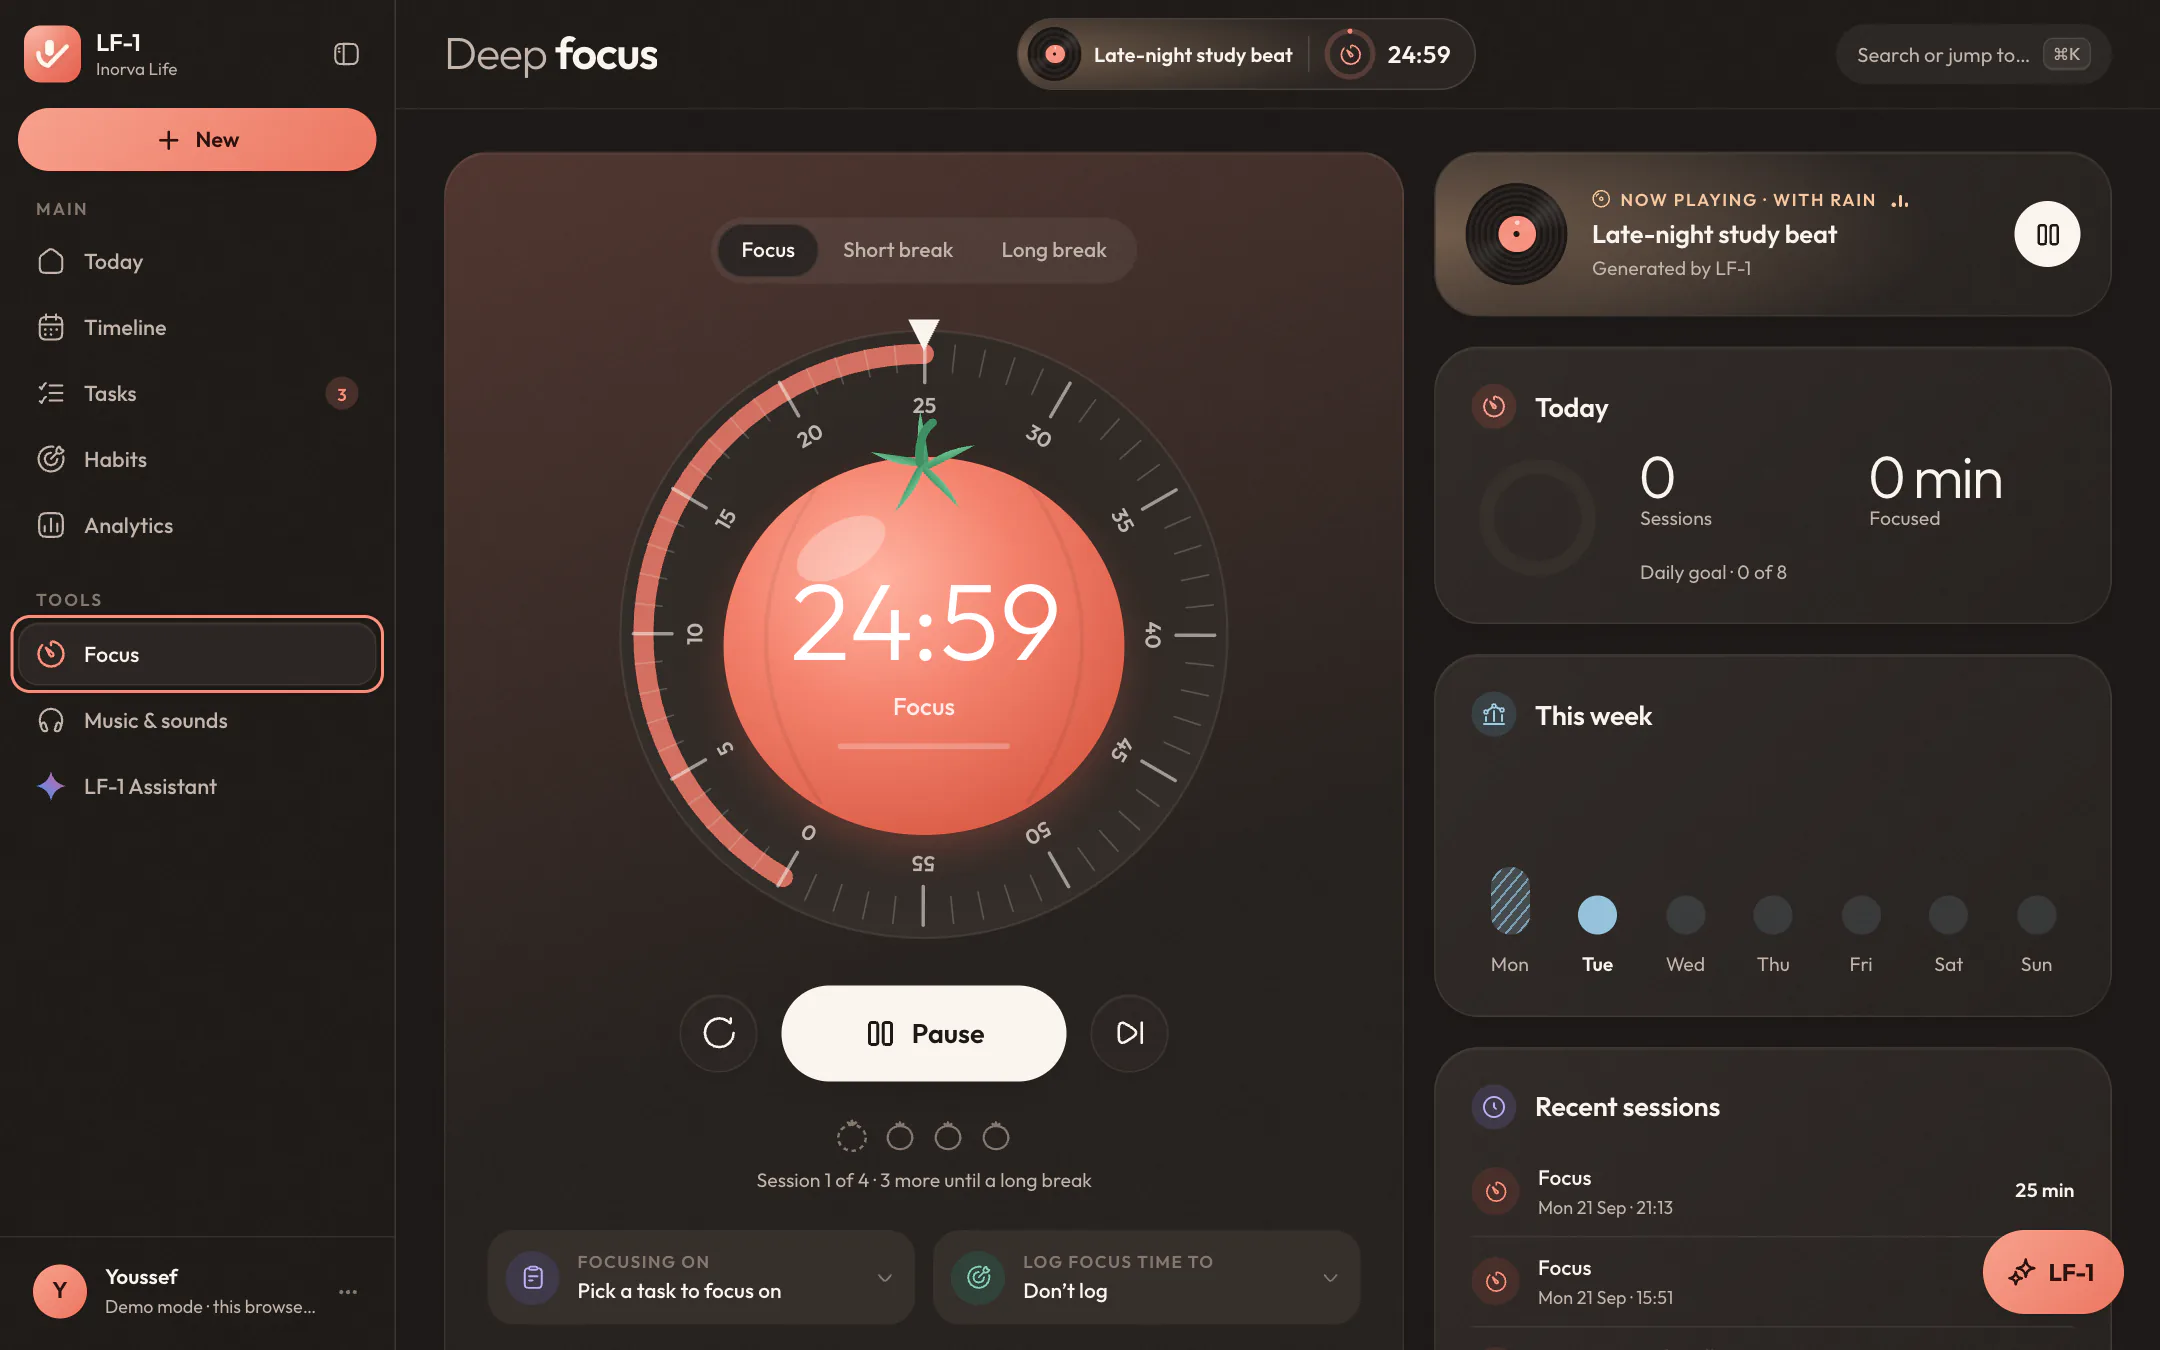This screenshot has height=1350, width=2160.
Task: Select the Tue dot in This week
Action: click(1597, 915)
